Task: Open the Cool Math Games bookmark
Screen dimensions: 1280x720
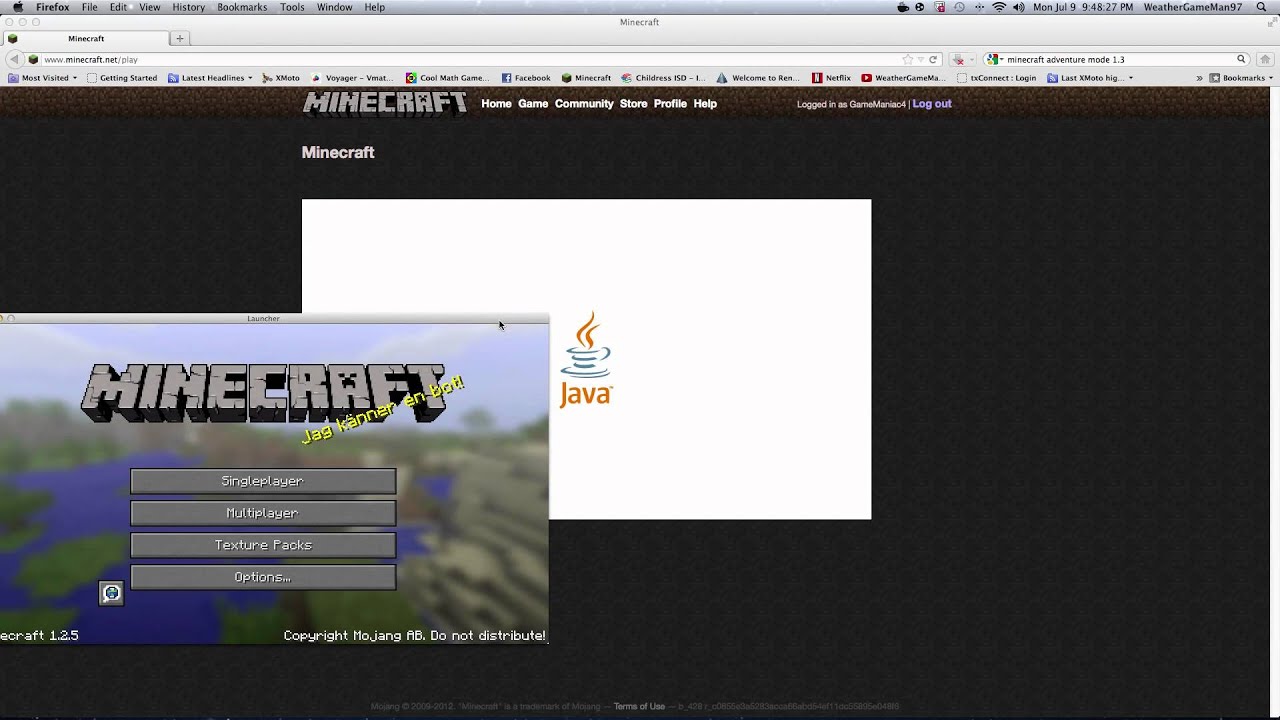Action: tap(447, 77)
